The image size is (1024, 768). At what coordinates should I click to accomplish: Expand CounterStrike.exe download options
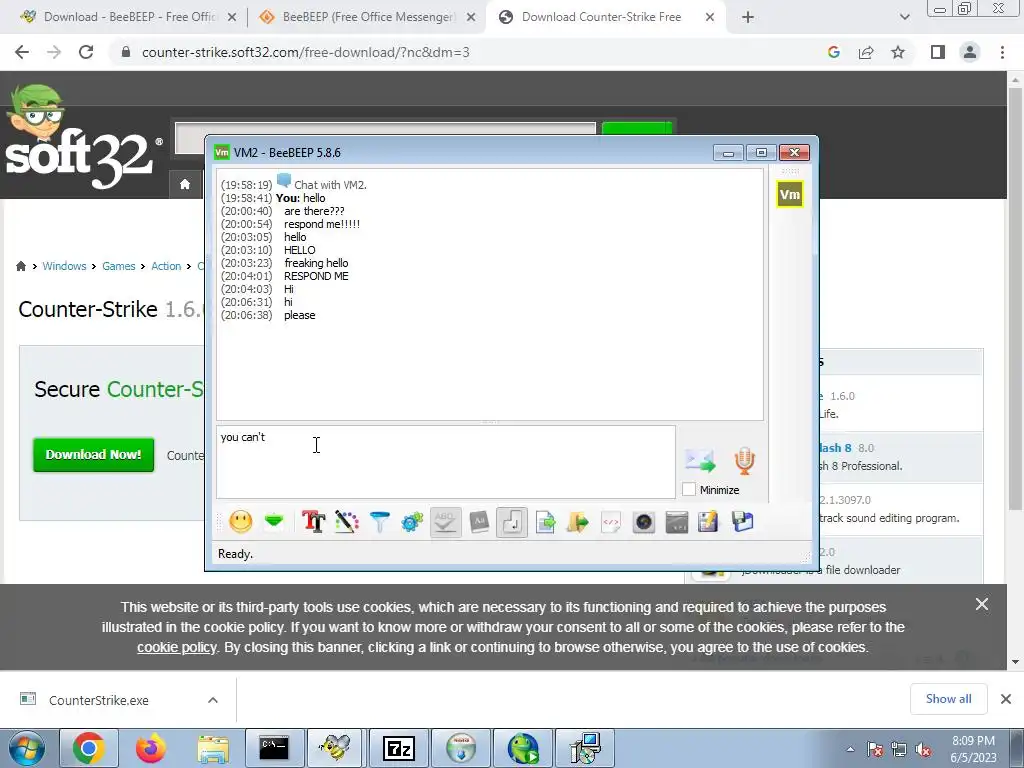pyautogui.click(x=213, y=700)
